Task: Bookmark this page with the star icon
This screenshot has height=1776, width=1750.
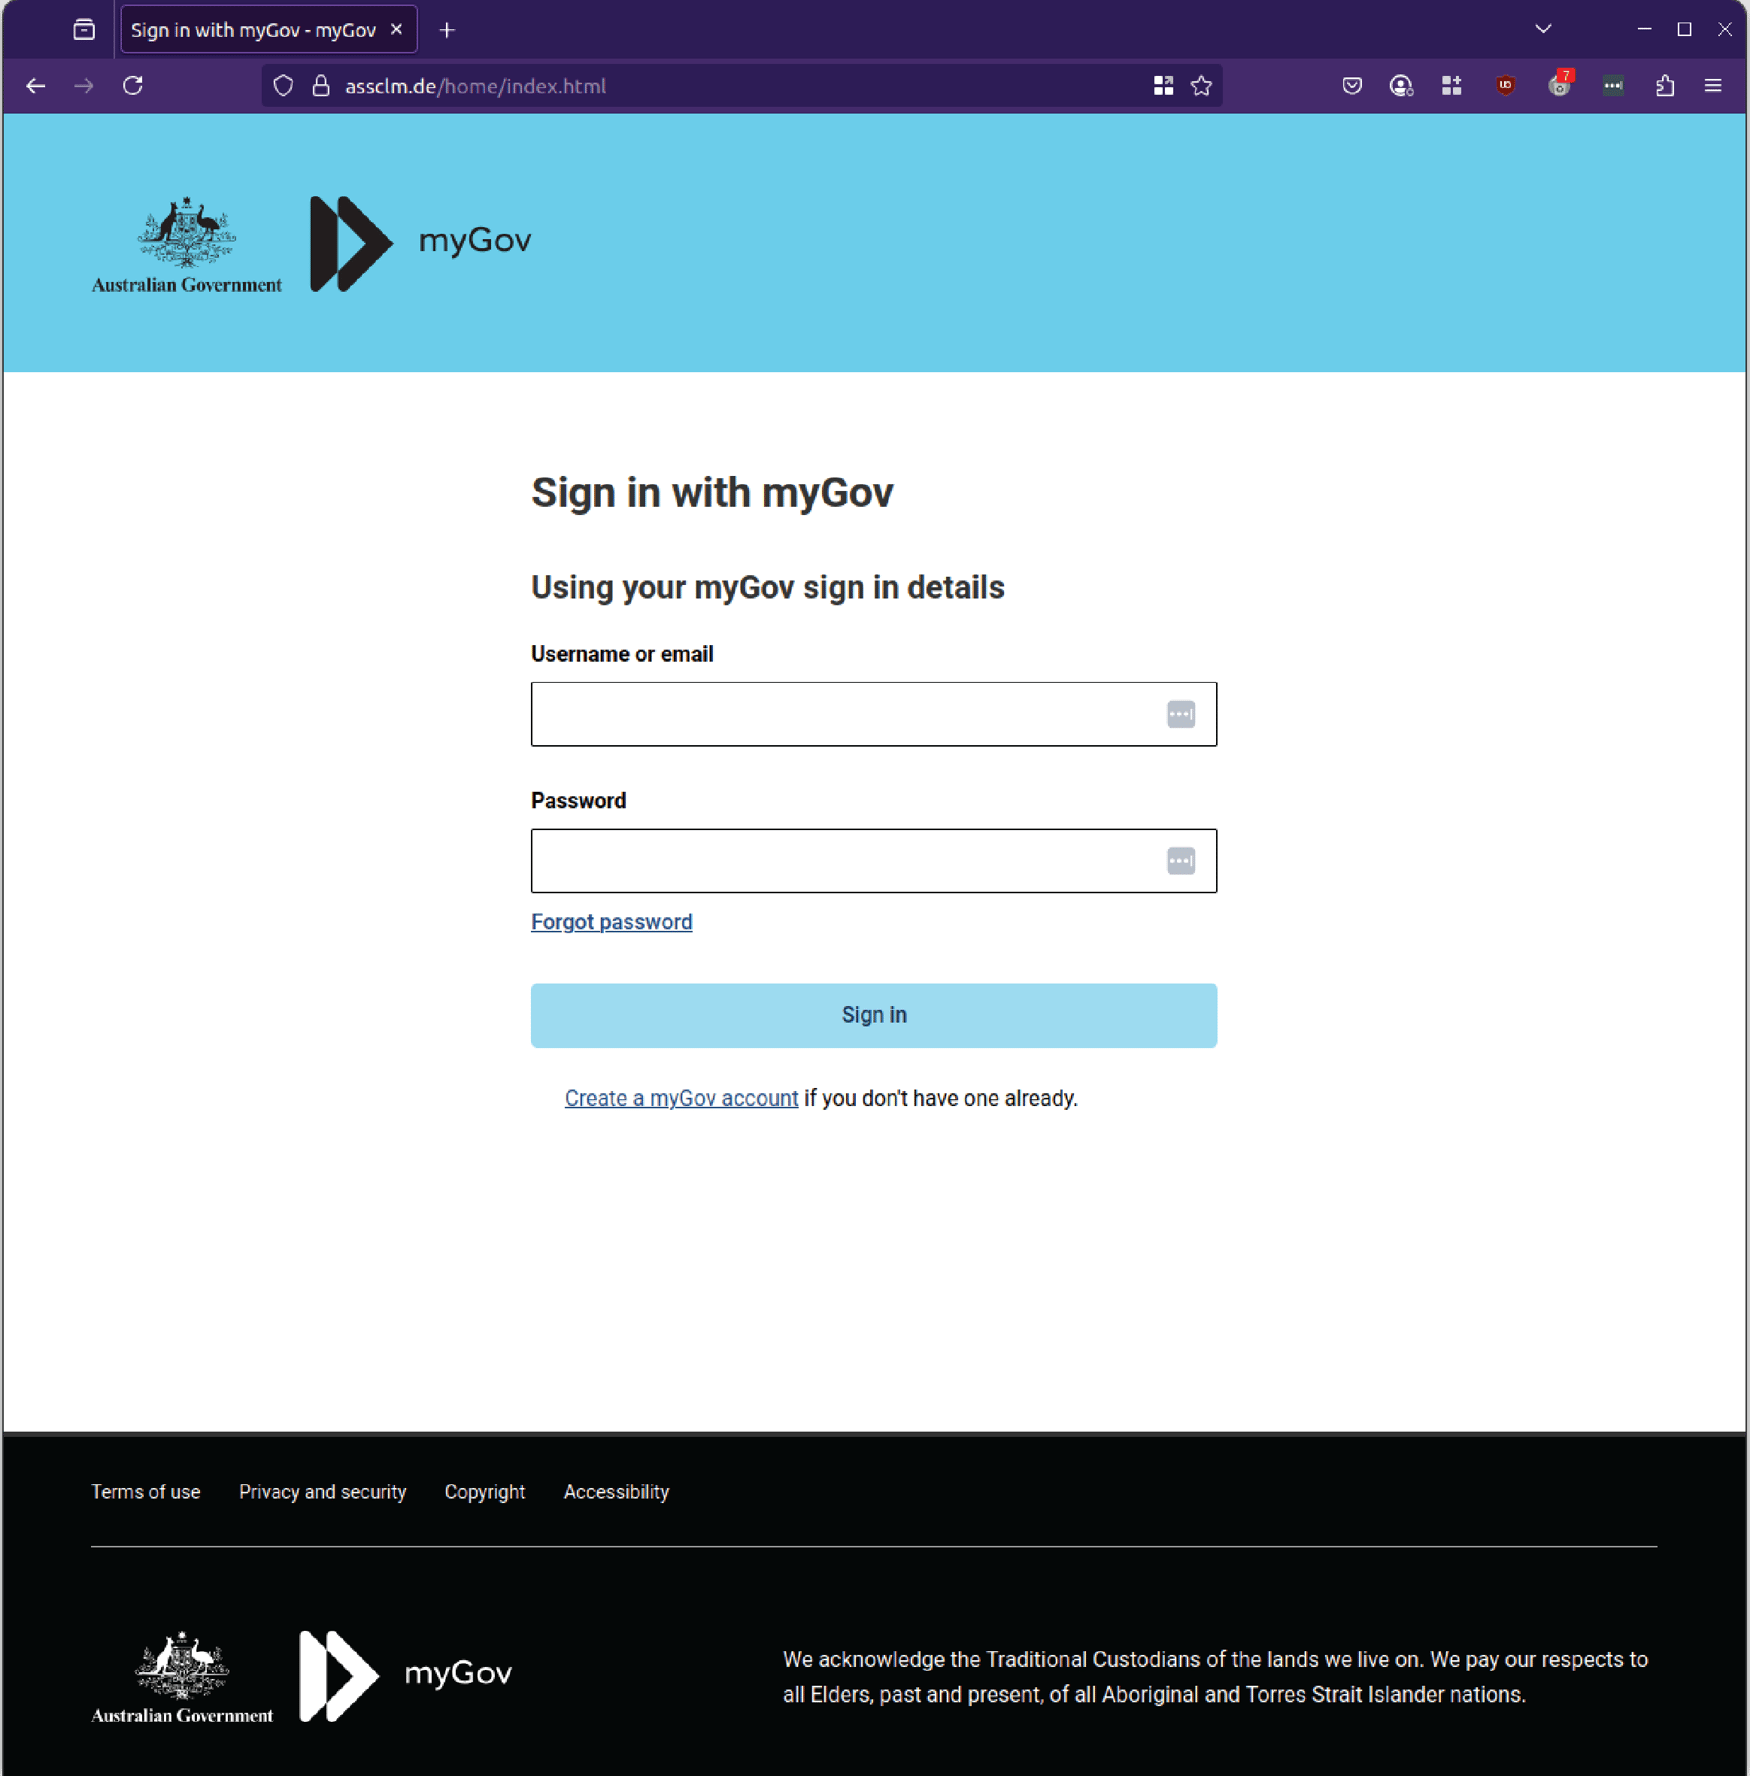Action: click(x=1200, y=86)
